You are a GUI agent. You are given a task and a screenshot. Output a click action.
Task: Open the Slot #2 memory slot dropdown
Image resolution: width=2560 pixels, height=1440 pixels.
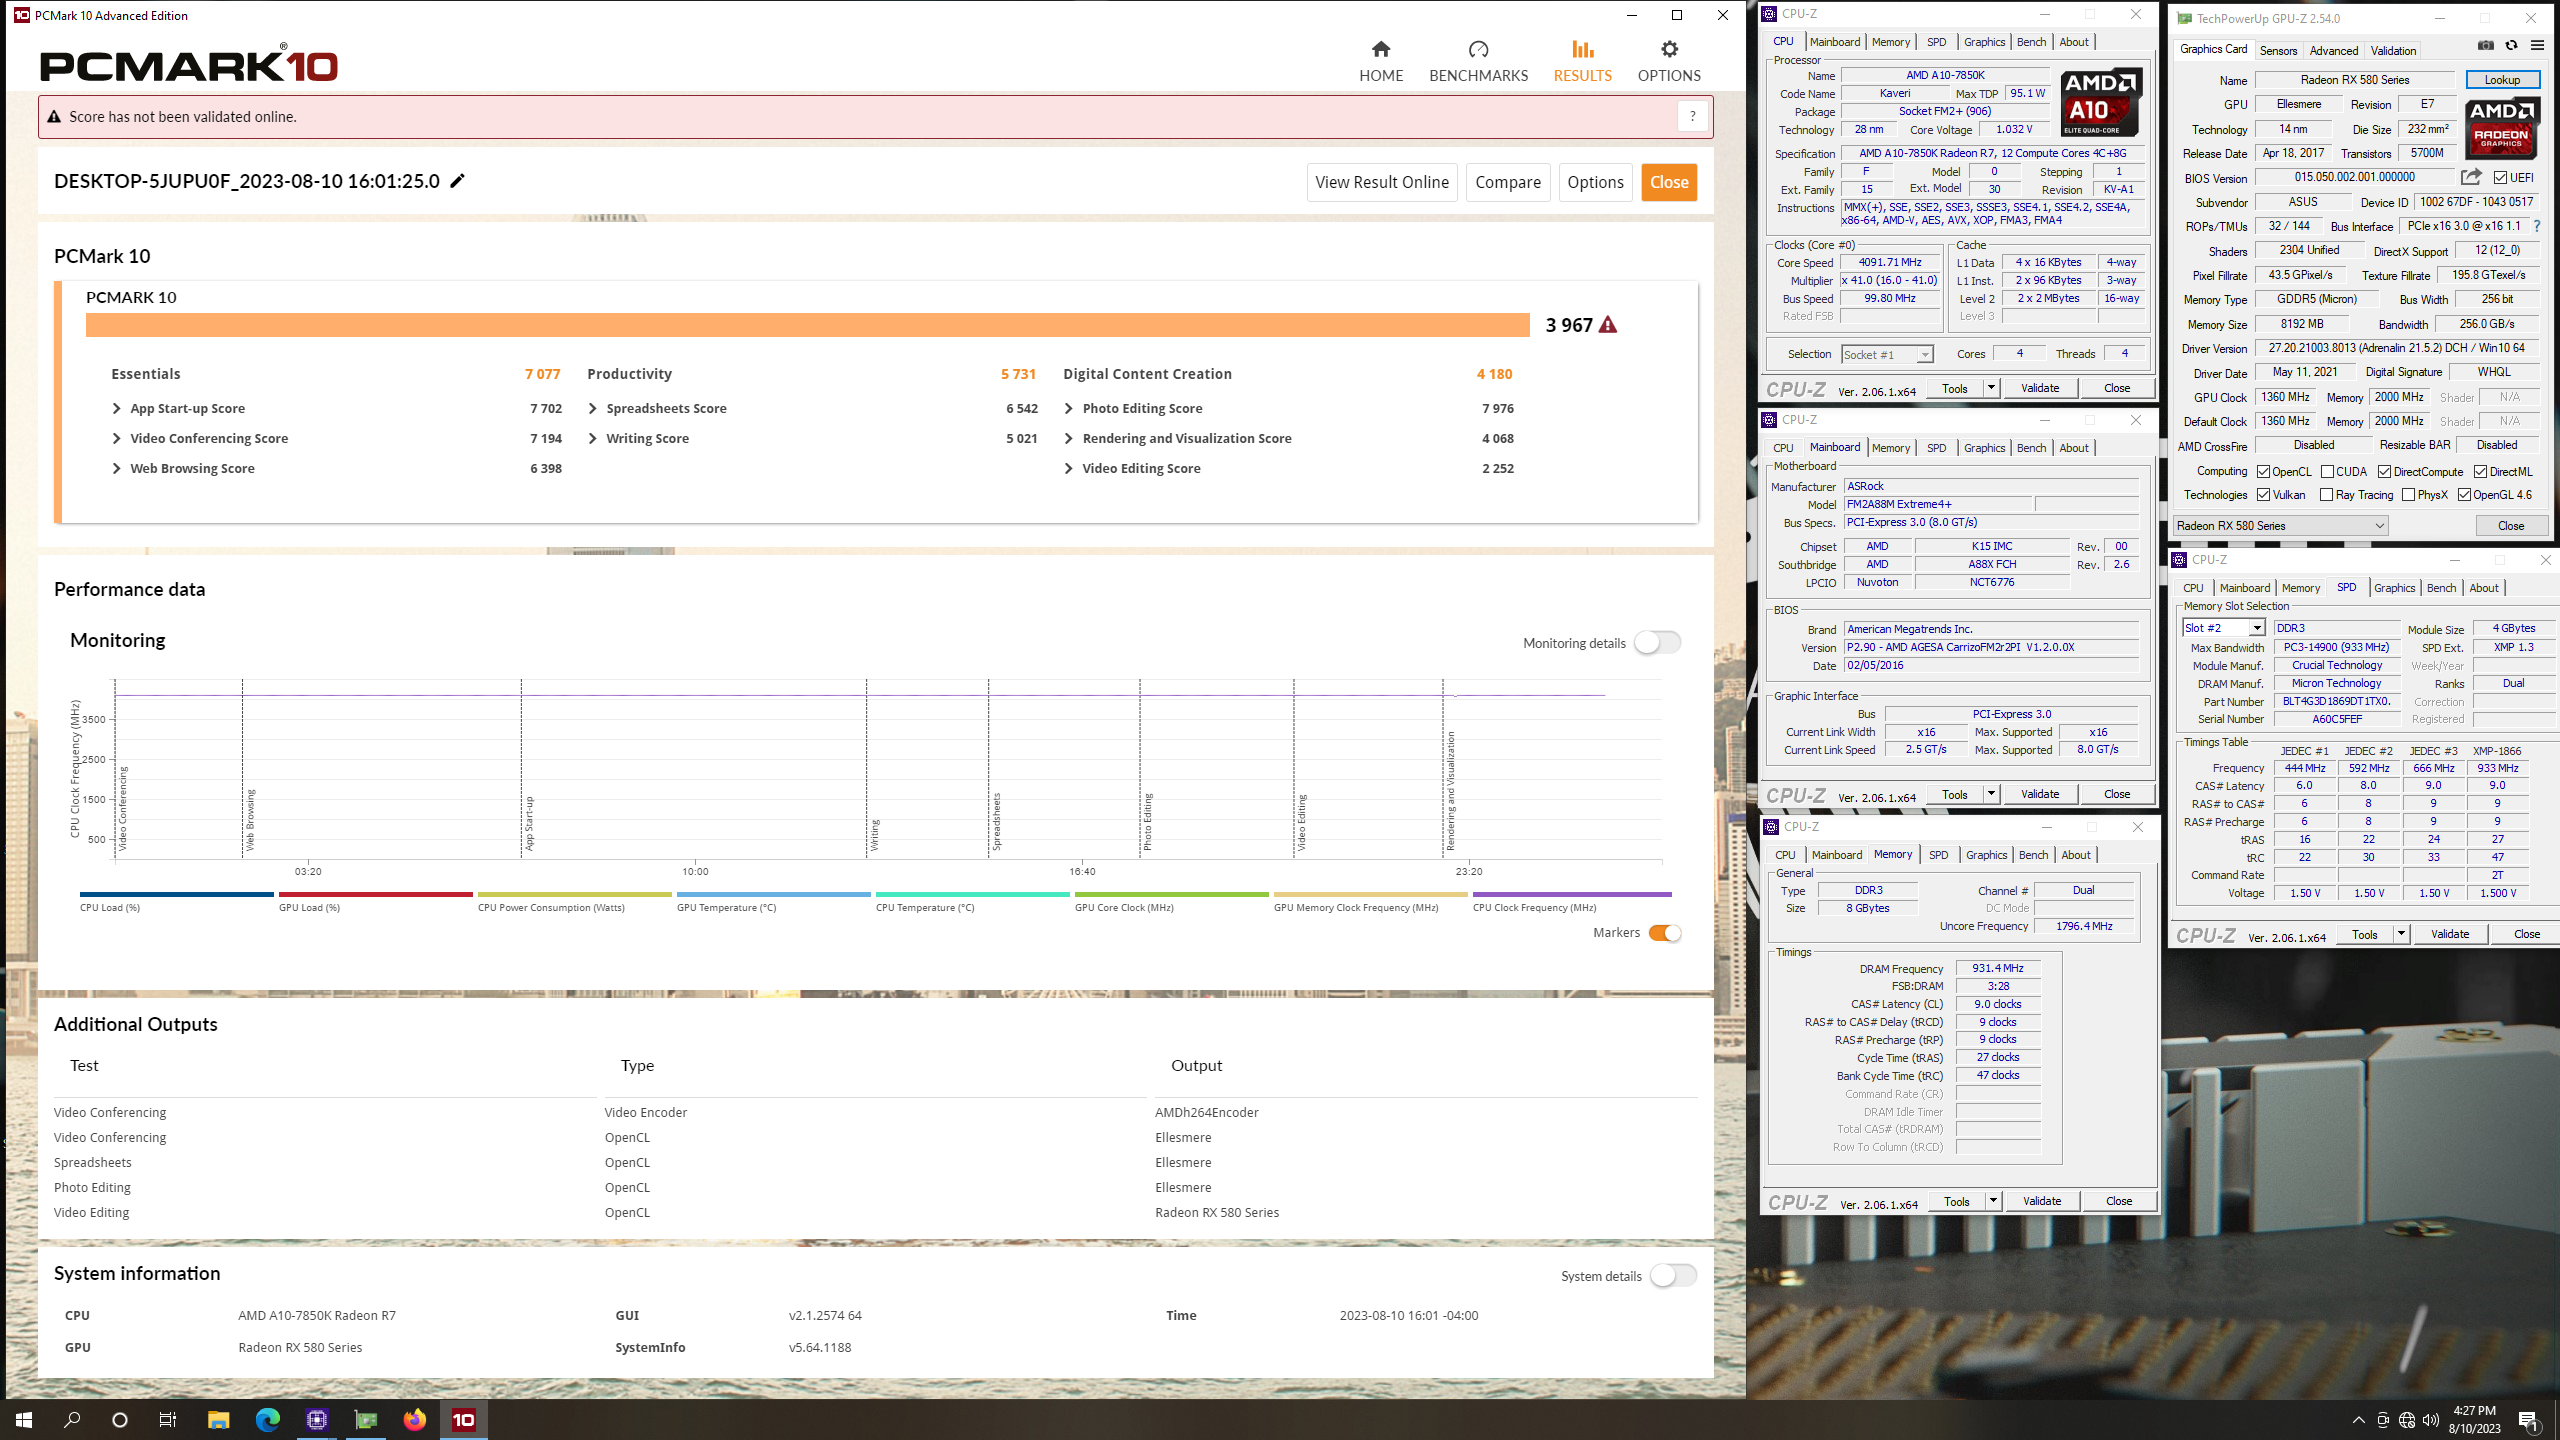(x=2223, y=628)
